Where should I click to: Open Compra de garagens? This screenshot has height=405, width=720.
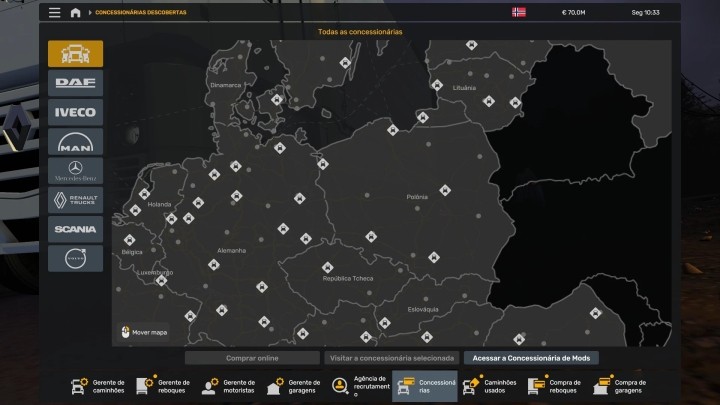(x=620, y=386)
